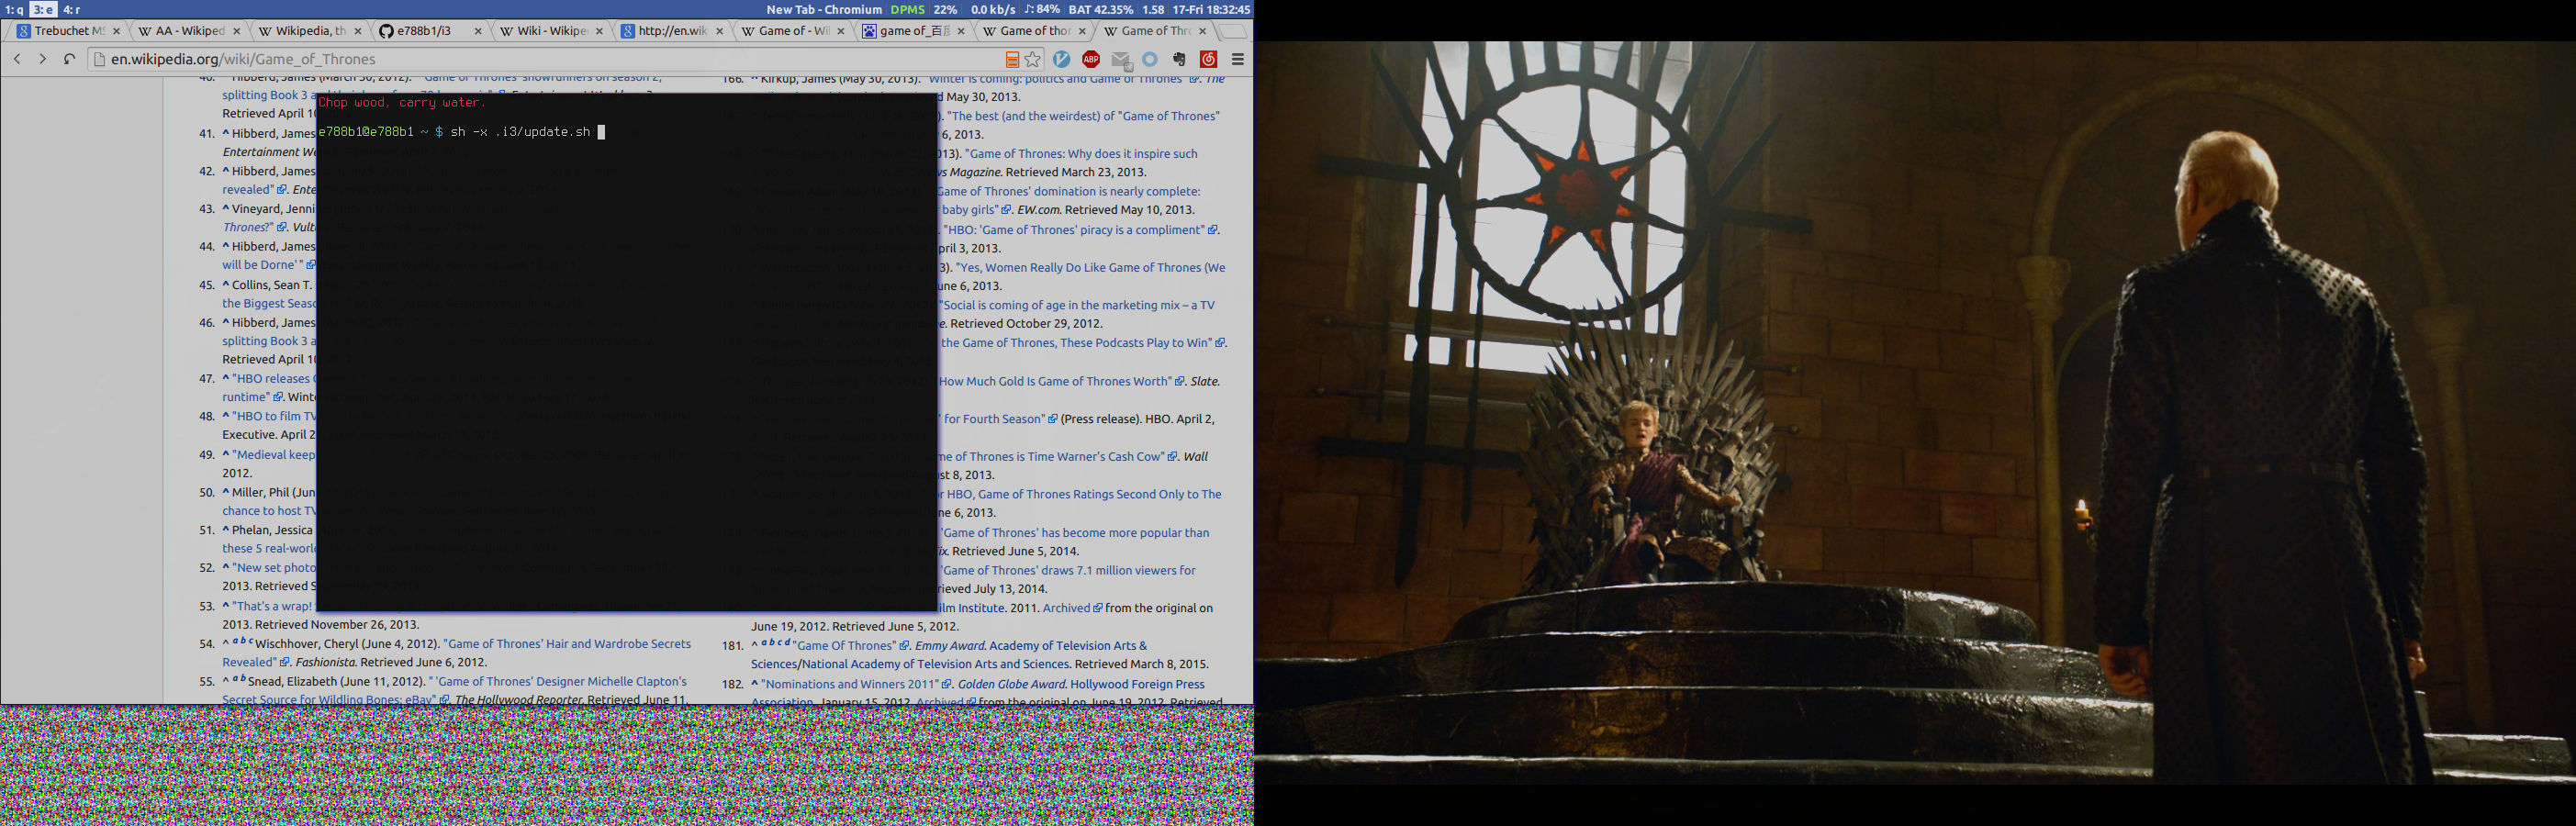
Task: Close the e788b1/i3 GitHub tab
Action: (x=478, y=31)
